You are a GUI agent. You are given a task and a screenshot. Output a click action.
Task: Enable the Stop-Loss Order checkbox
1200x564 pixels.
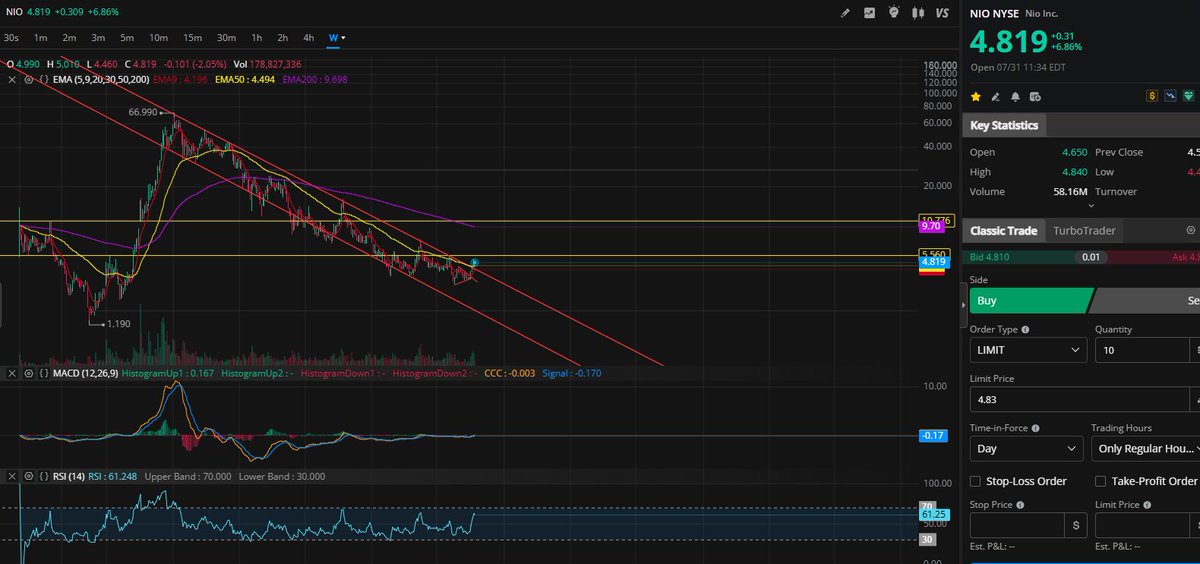976,481
